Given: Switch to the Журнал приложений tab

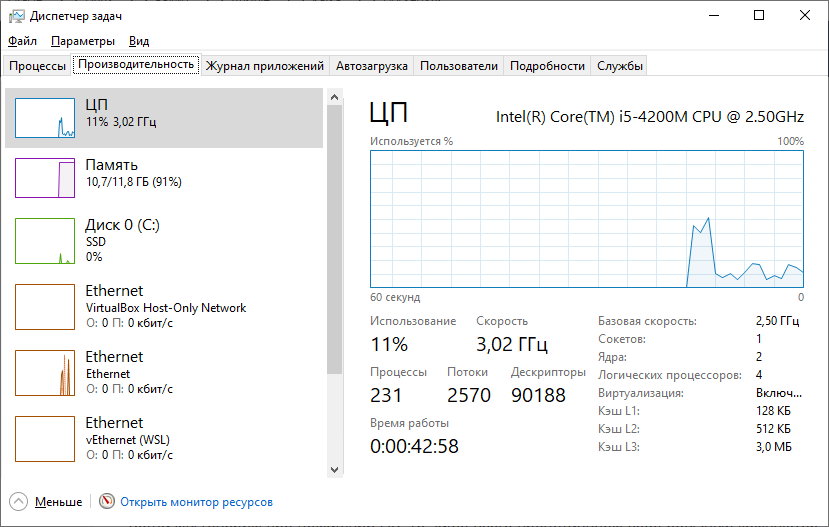Looking at the screenshot, I should 265,66.
